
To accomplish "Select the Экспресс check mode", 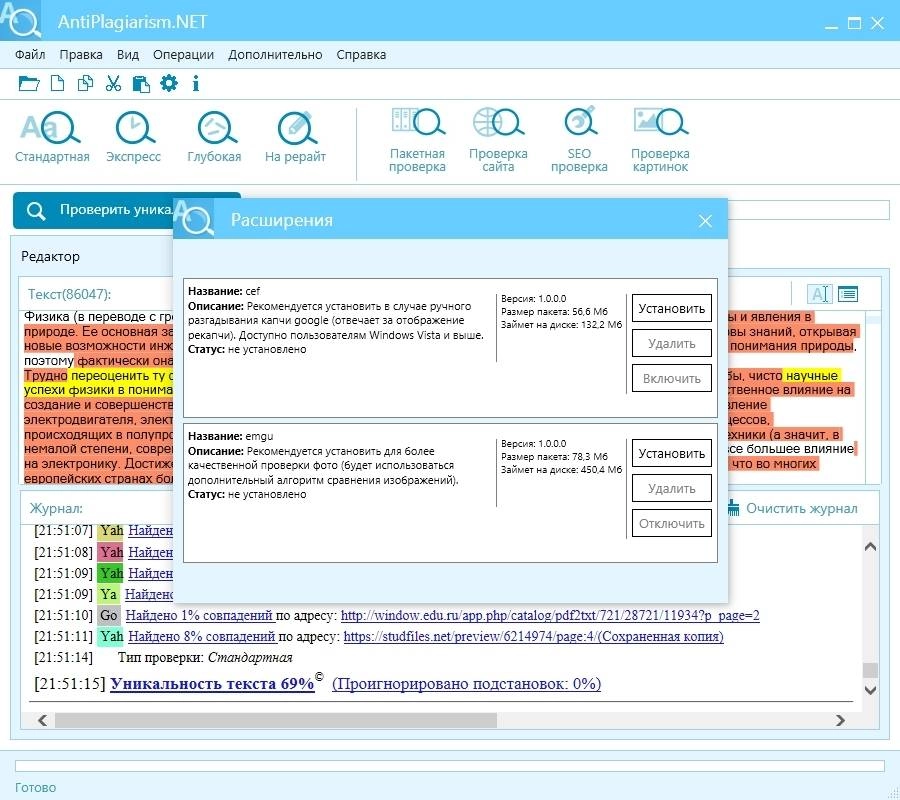I will 134,138.
